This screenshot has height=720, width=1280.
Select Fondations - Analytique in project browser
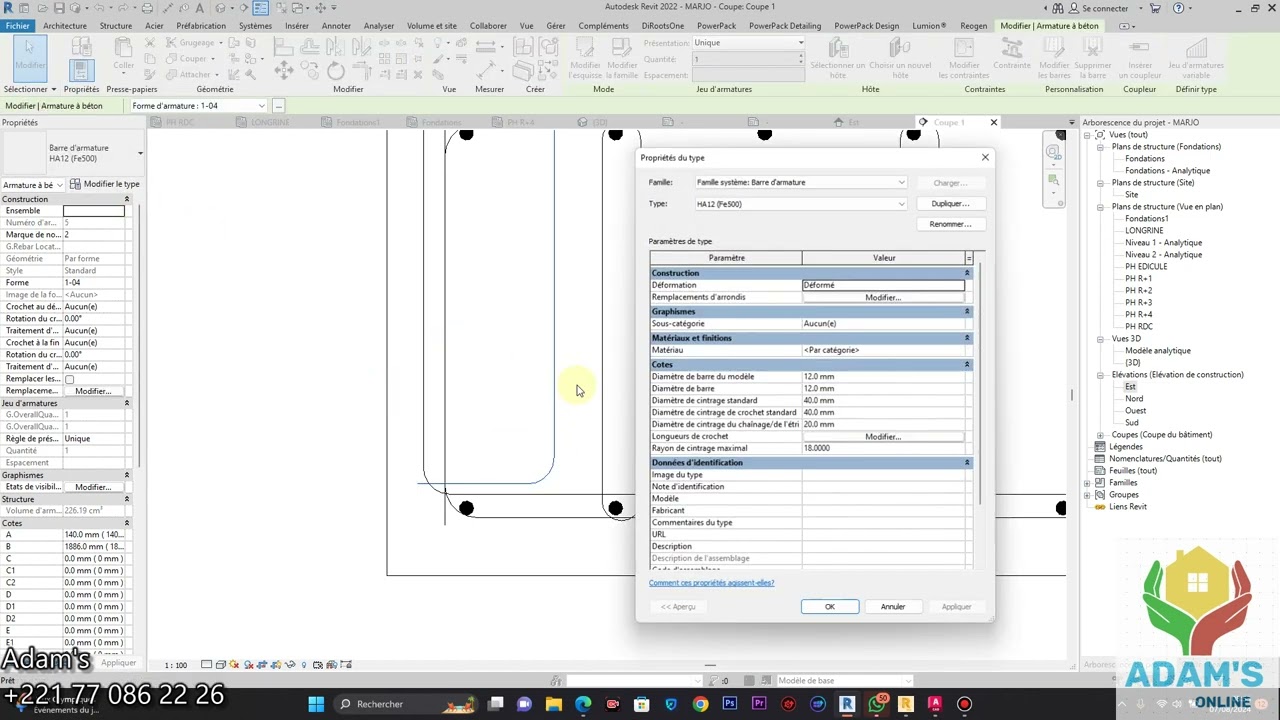click(x=1167, y=171)
